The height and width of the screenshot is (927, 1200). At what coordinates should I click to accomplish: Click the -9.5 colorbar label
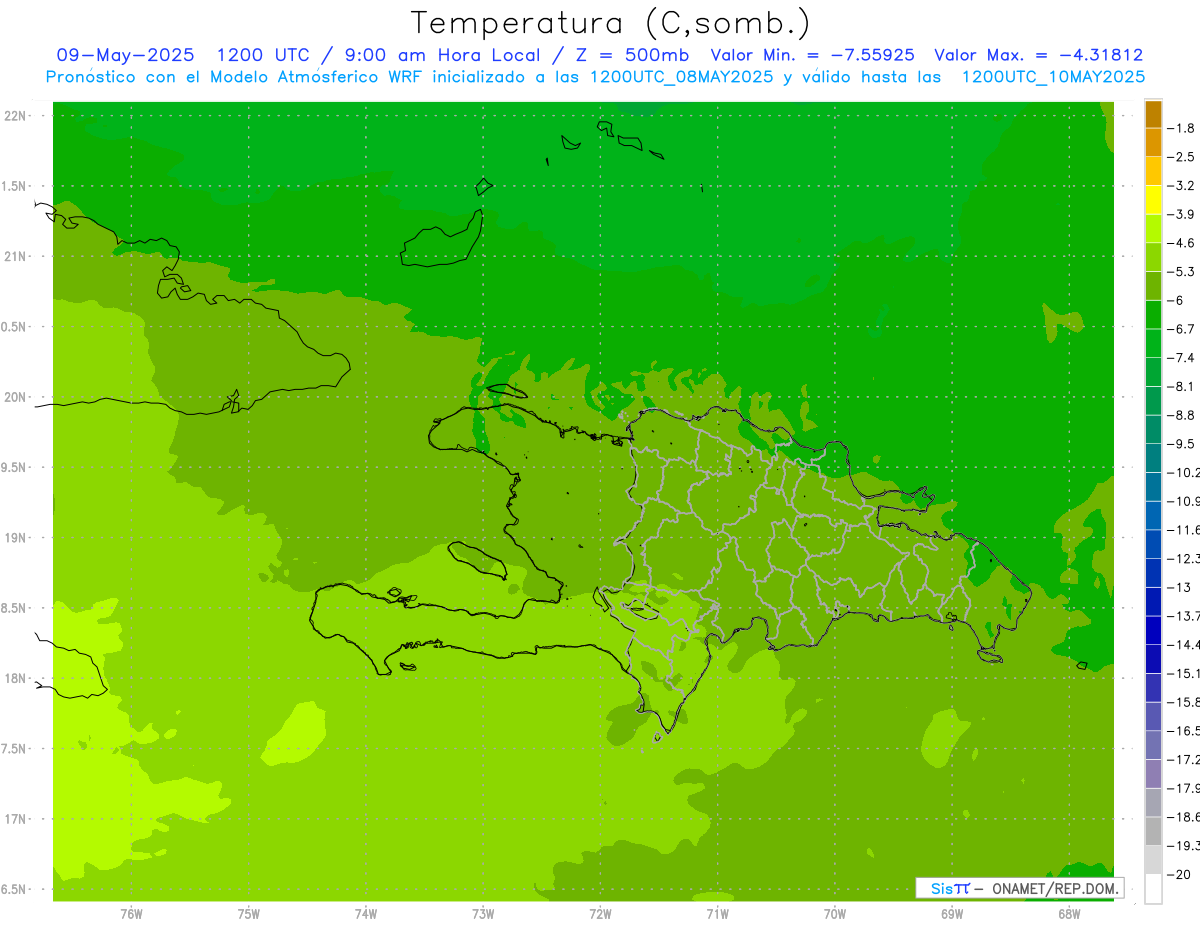point(1182,444)
